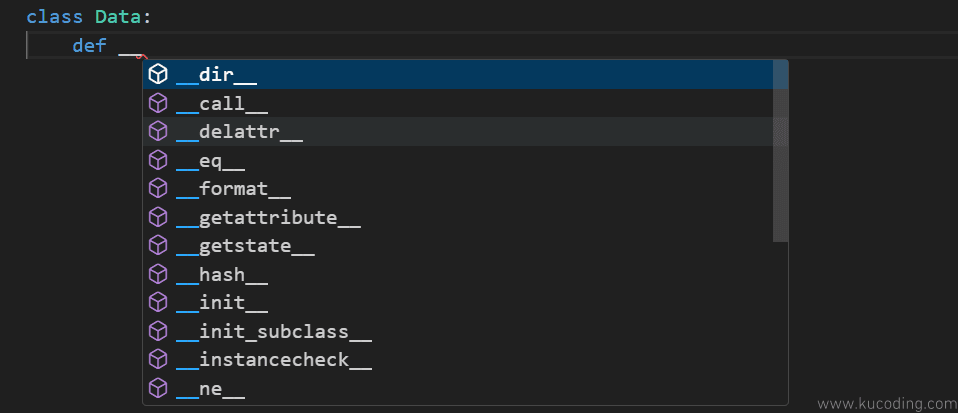Click the cube icon beside __delattr__
958x413 pixels.
(158, 131)
